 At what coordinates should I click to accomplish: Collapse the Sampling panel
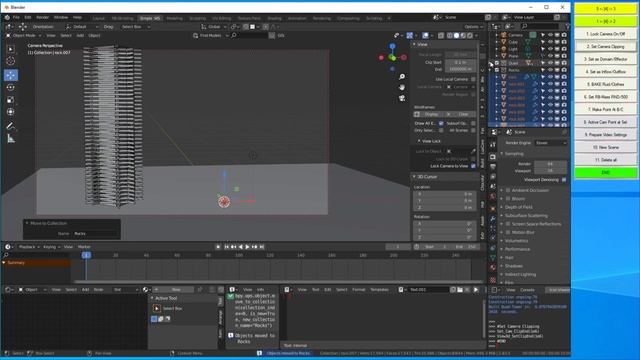coord(513,154)
